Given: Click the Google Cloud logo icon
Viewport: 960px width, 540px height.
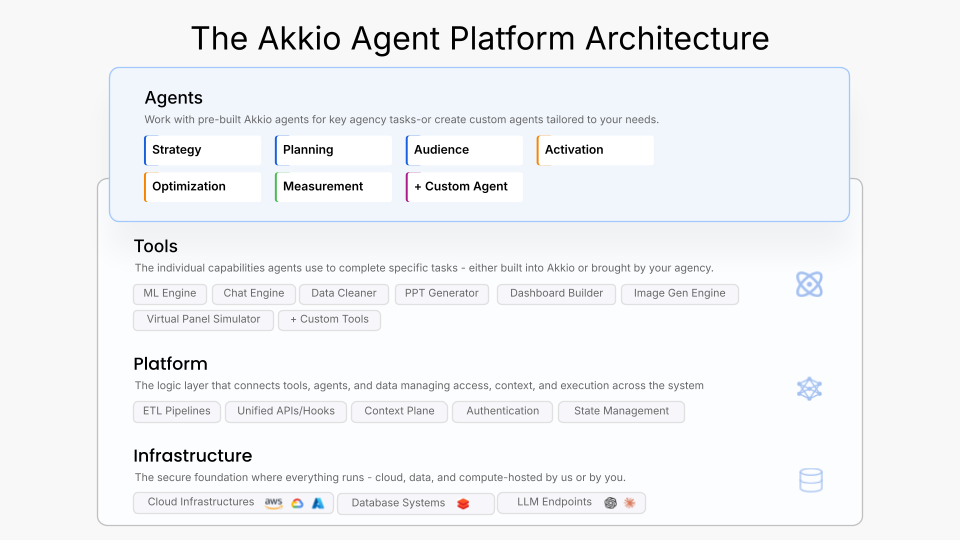Looking at the screenshot, I should [297, 503].
